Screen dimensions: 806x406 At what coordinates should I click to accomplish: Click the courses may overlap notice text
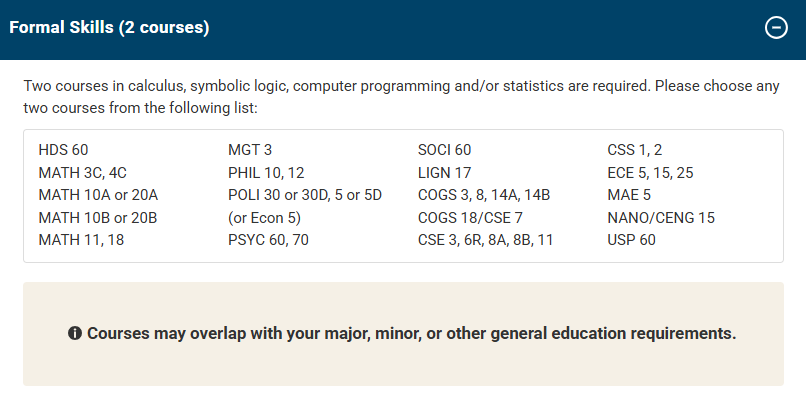[411, 333]
